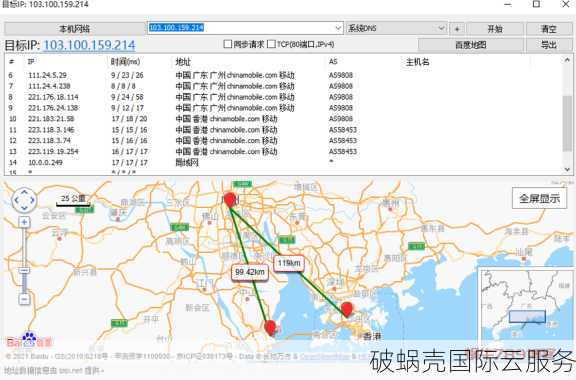Select hop row 223.119.19.254

point(283,151)
